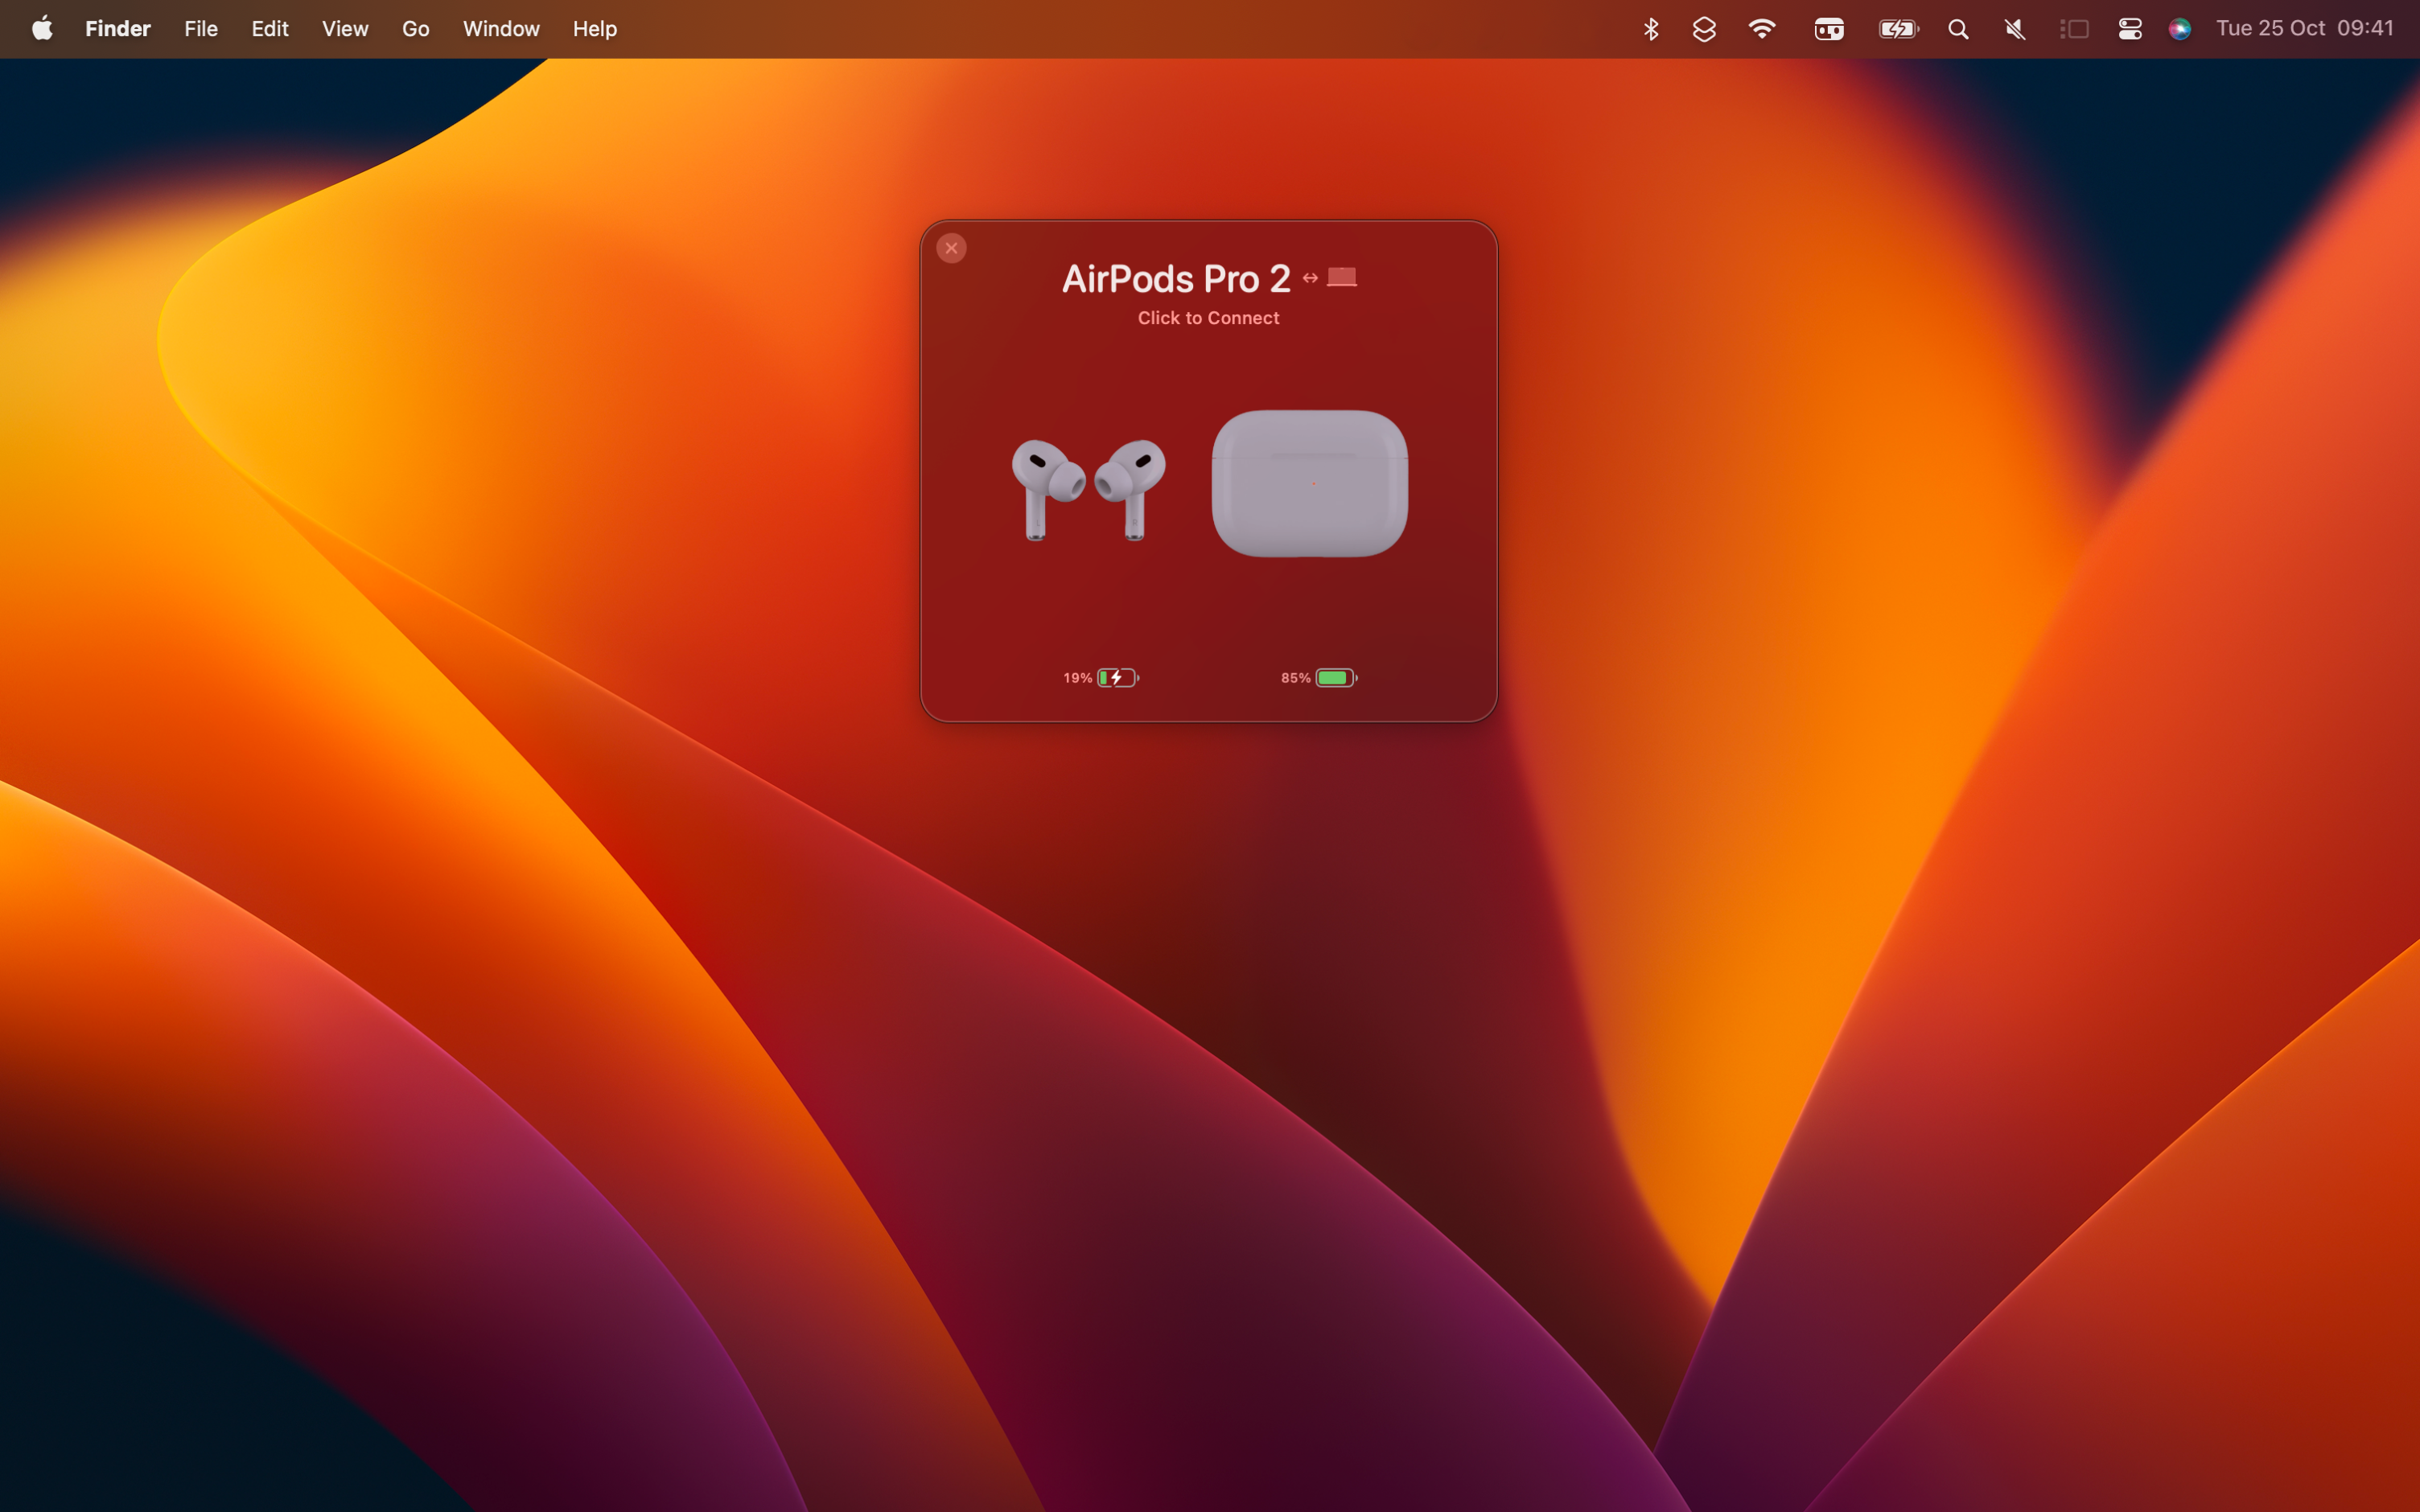Click the 'Click to Connect' text
The width and height of the screenshot is (2420, 1512).
[1208, 318]
